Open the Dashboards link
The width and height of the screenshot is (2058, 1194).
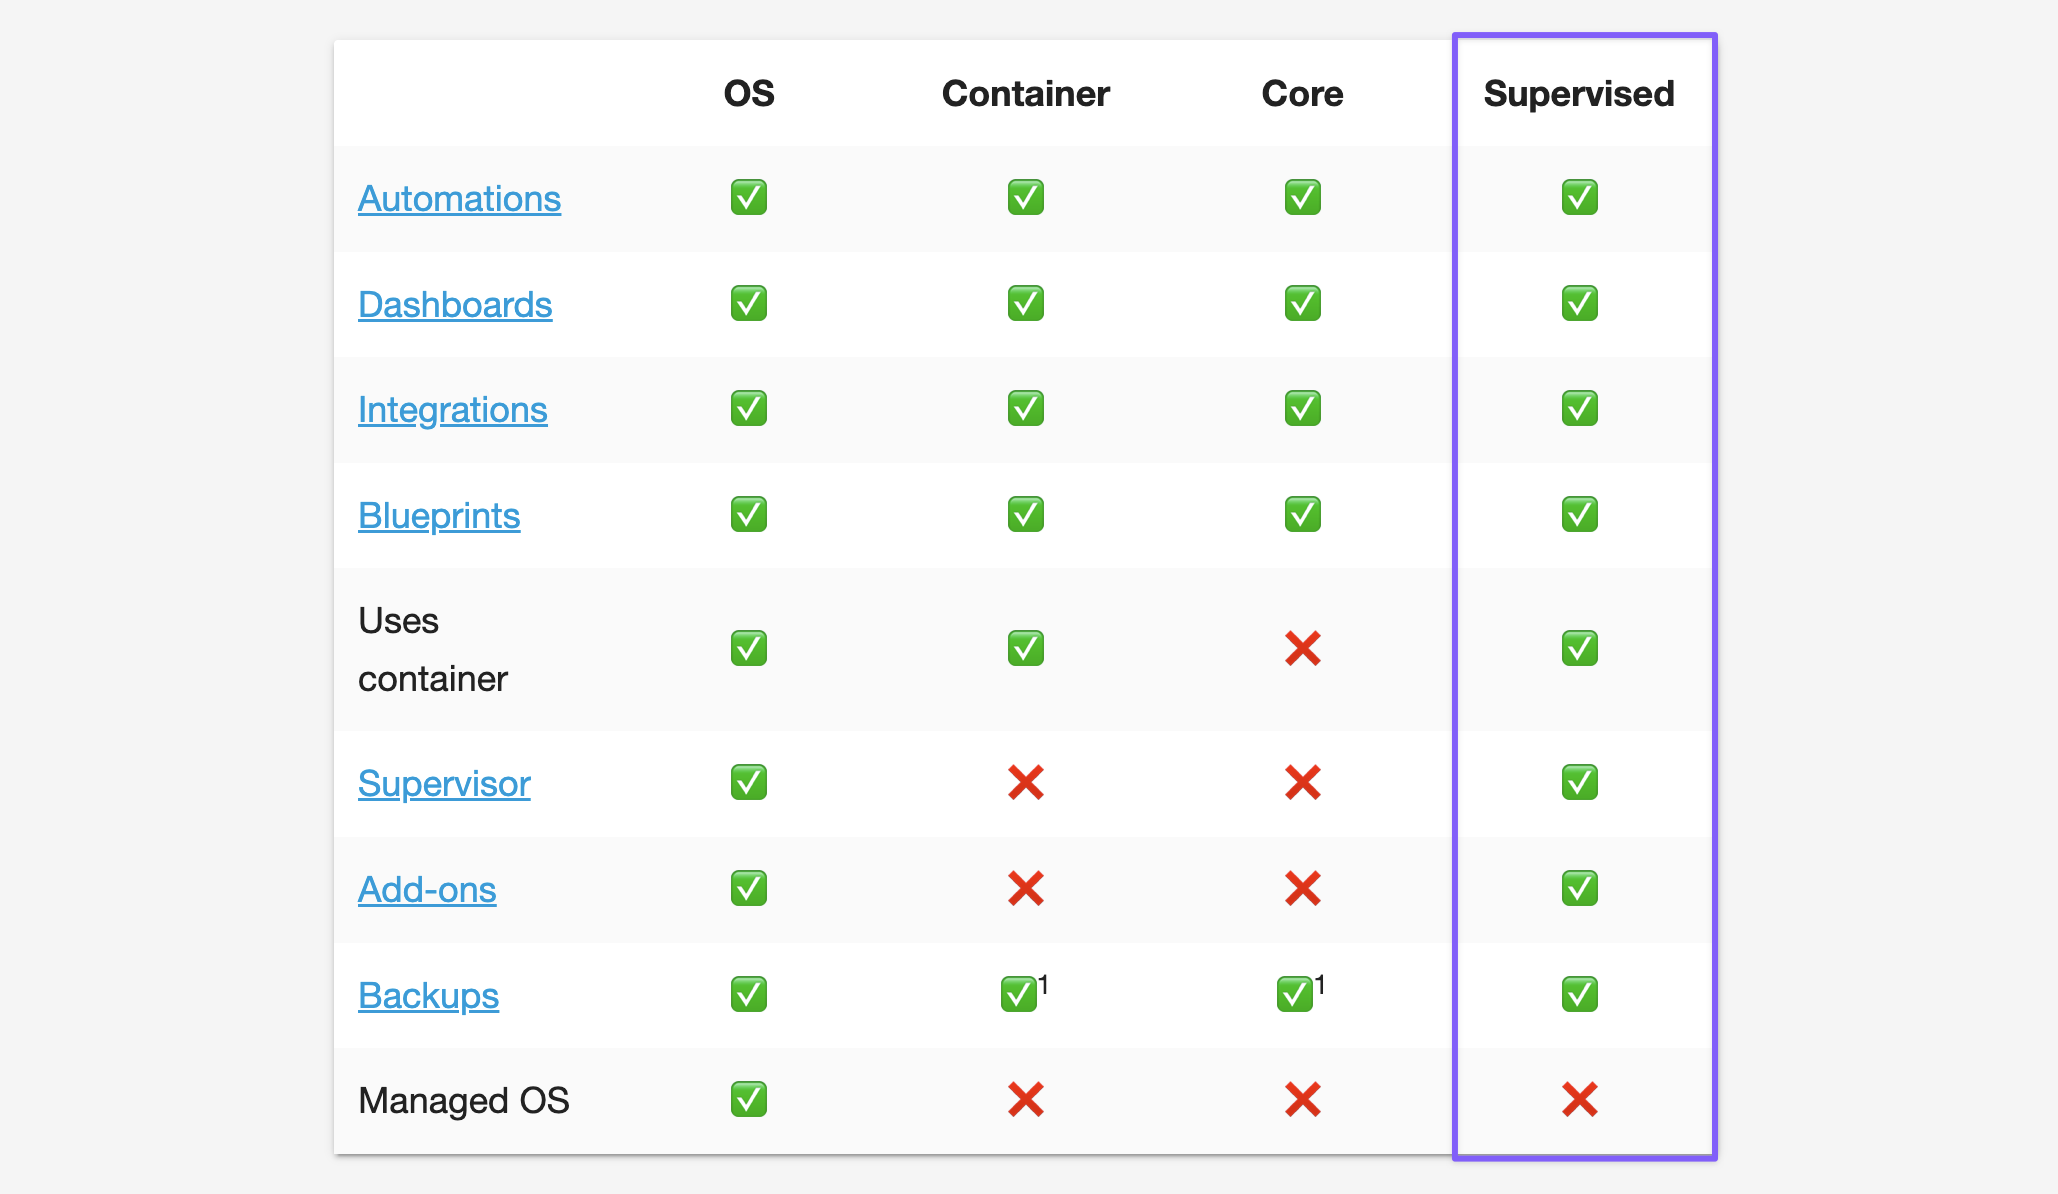[x=455, y=305]
